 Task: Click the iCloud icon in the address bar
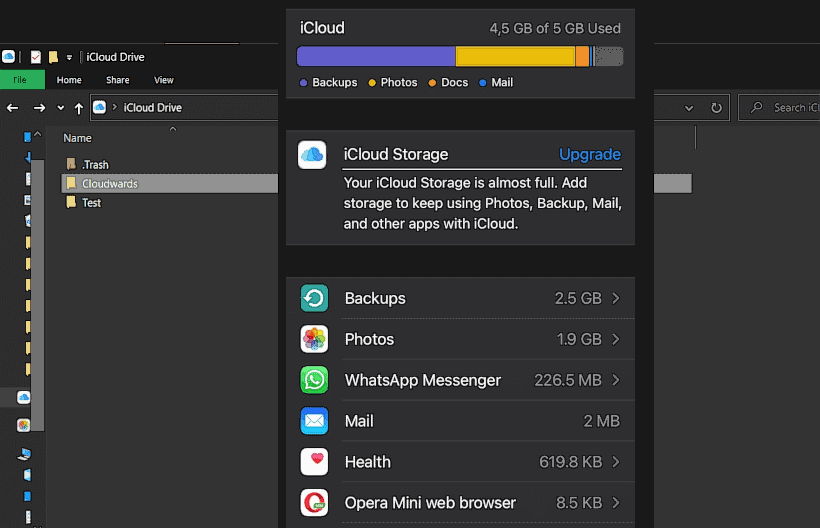point(99,107)
